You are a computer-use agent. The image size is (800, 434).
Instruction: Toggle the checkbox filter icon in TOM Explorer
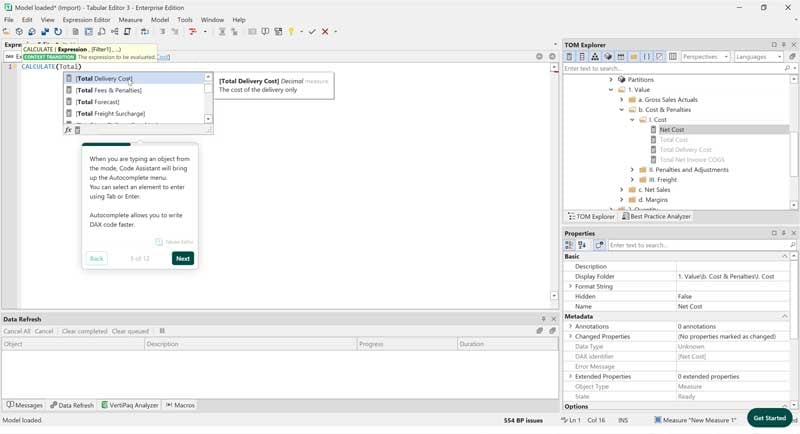pos(660,57)
